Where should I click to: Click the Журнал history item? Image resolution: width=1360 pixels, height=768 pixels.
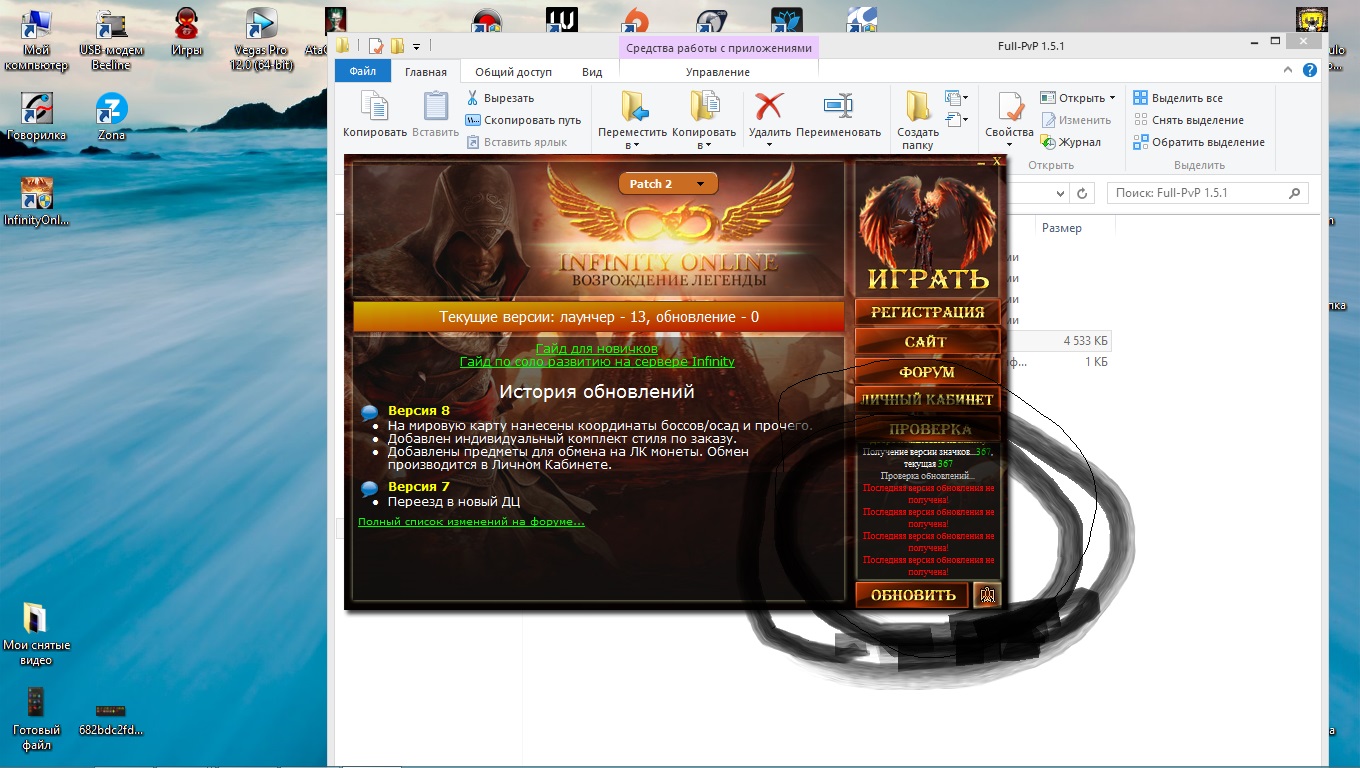click(x=1071, y=142)
